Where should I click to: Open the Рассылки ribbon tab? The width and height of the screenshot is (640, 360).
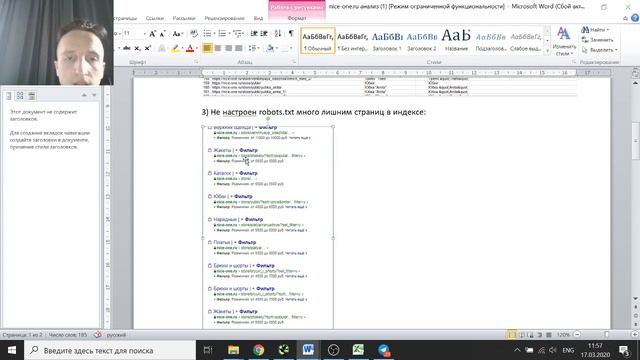click(184, 18)
